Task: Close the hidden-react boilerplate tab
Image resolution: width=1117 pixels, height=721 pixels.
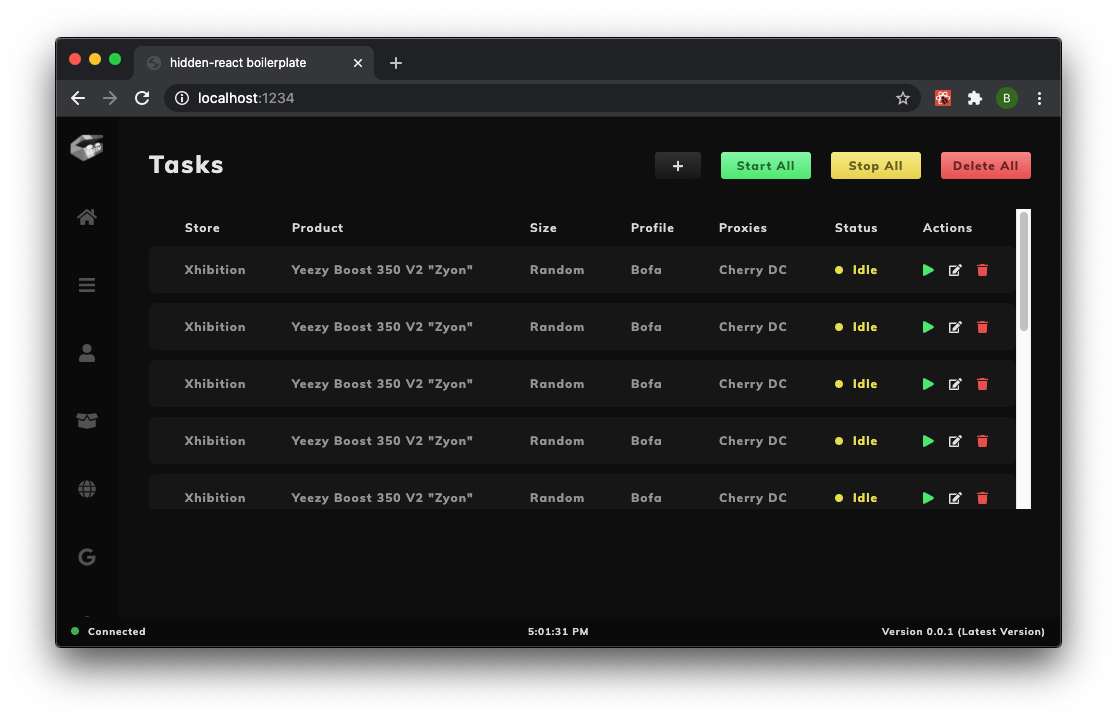Action: click(x=358, y=63)
